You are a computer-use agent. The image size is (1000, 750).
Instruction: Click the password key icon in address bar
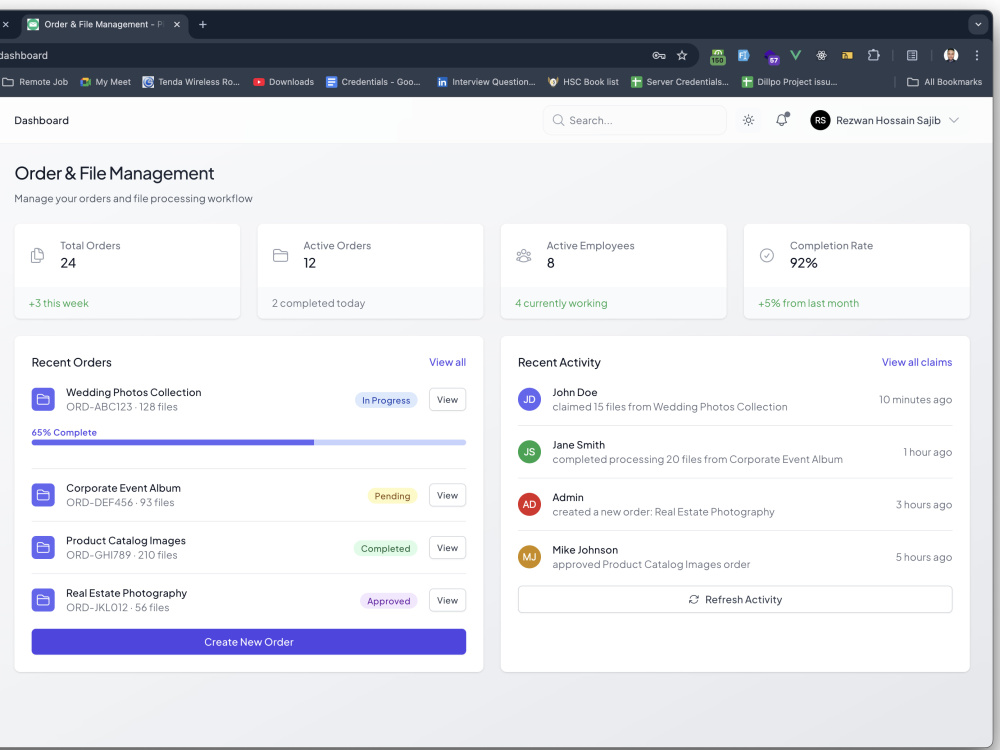click(x=659, y=55)
